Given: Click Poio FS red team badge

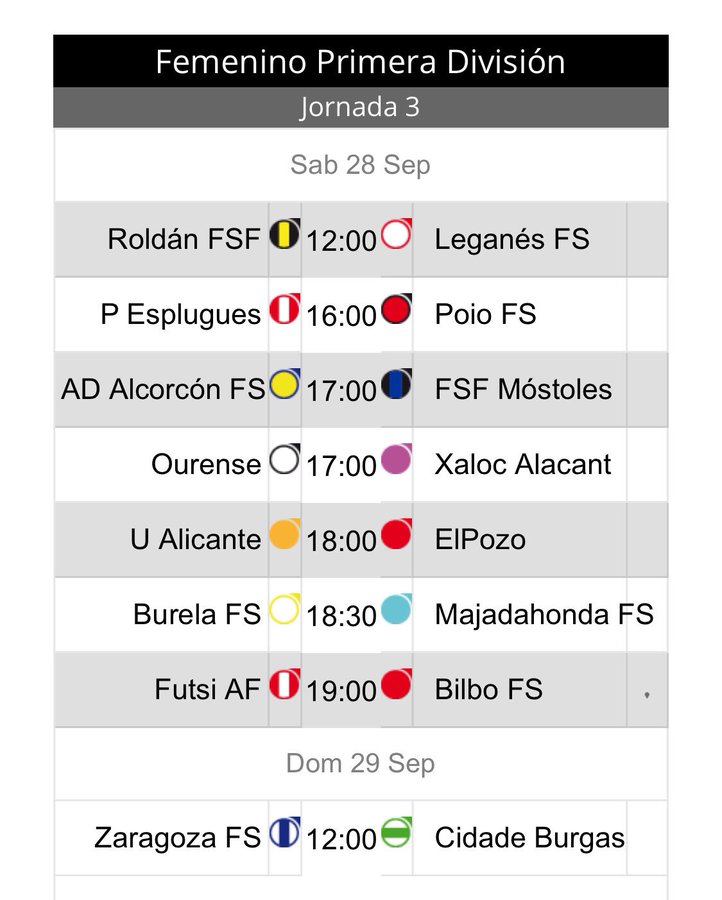Looking at the screenshot, I should point(397,309).
